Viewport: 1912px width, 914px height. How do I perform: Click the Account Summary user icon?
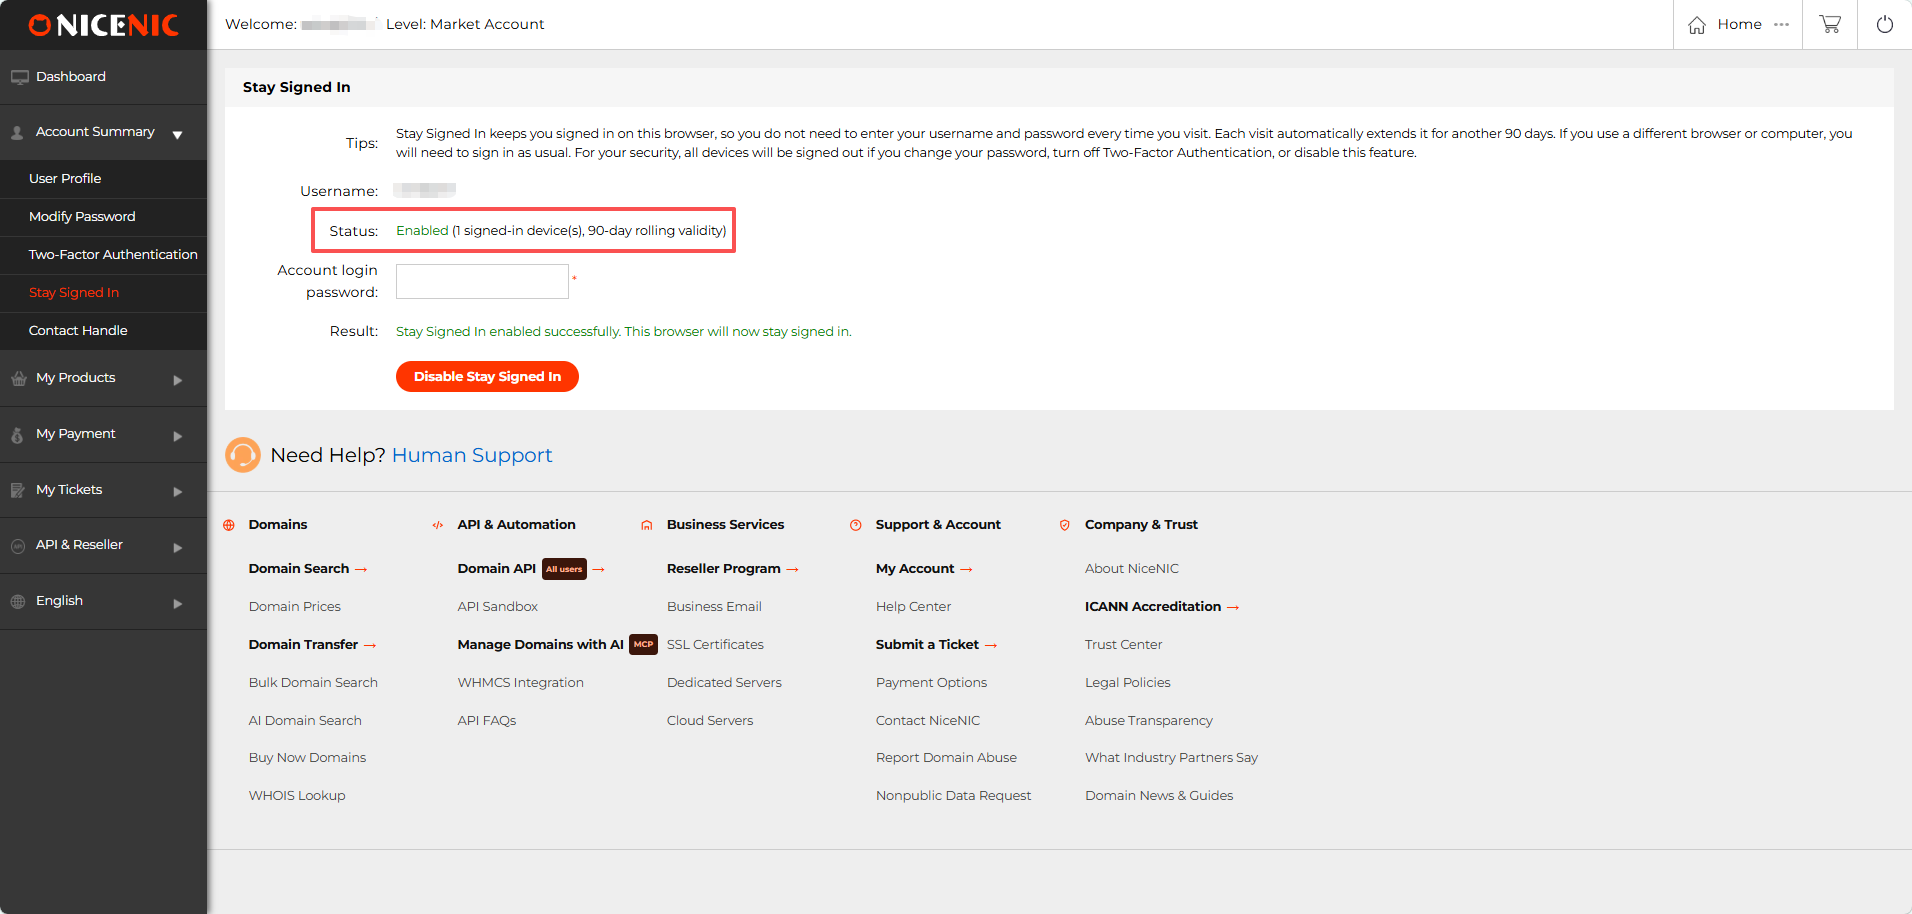click(x=17, y=132)
